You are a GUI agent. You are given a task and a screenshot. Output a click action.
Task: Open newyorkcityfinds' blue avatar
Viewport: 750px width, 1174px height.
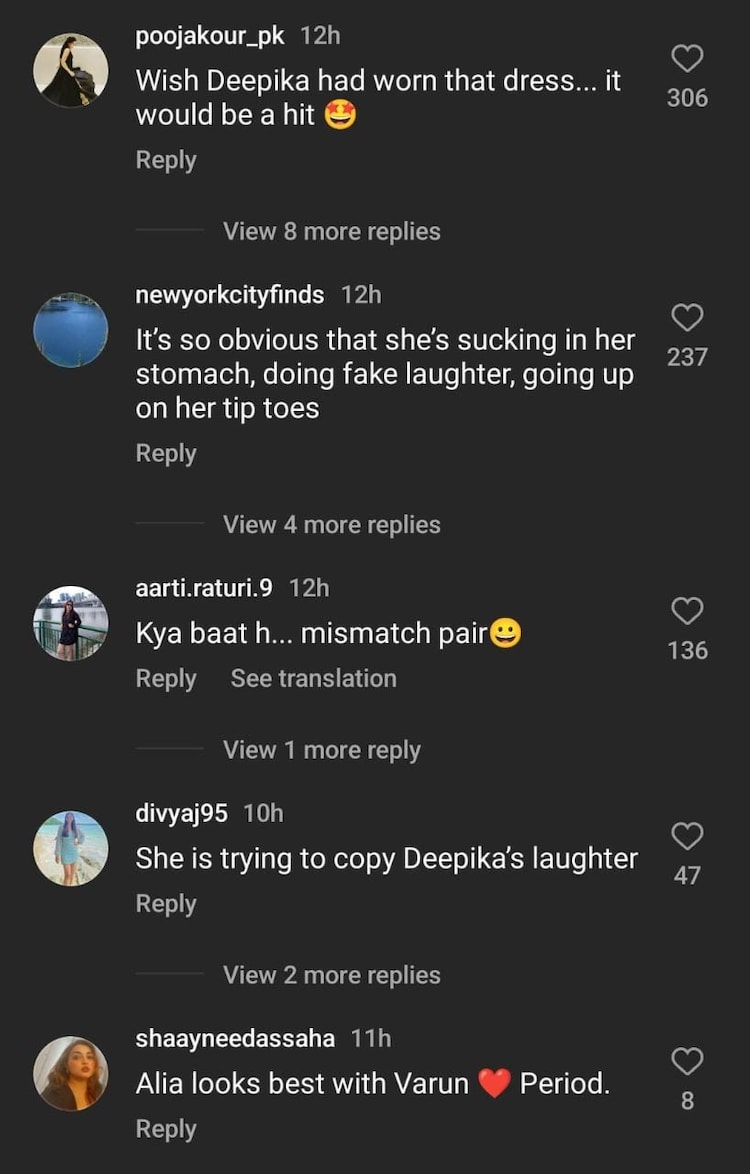pos(71,330)
